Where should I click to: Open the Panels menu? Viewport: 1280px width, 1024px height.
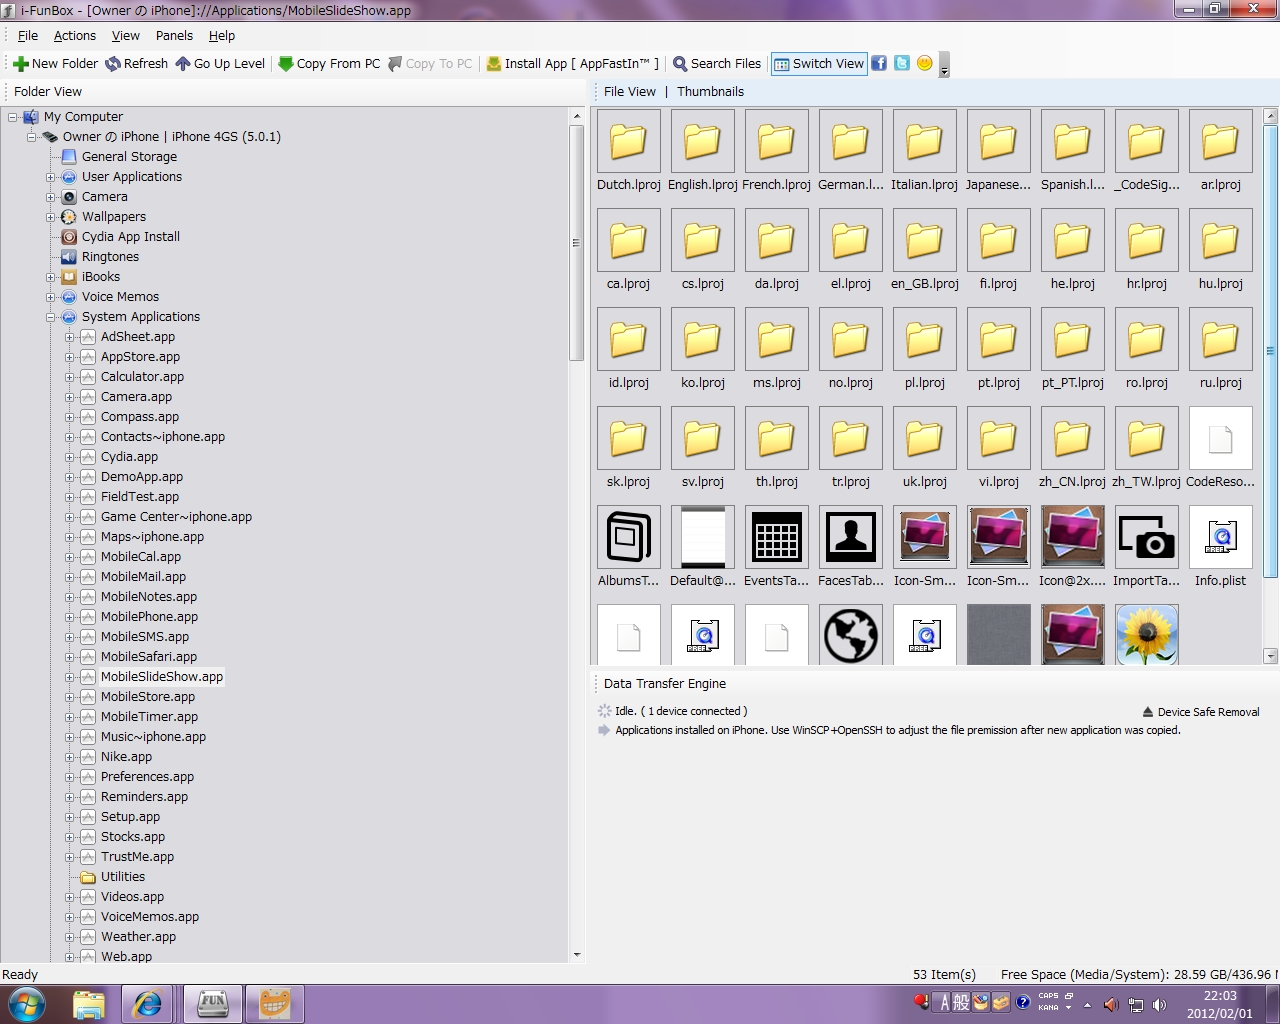(x=174, y=35)
